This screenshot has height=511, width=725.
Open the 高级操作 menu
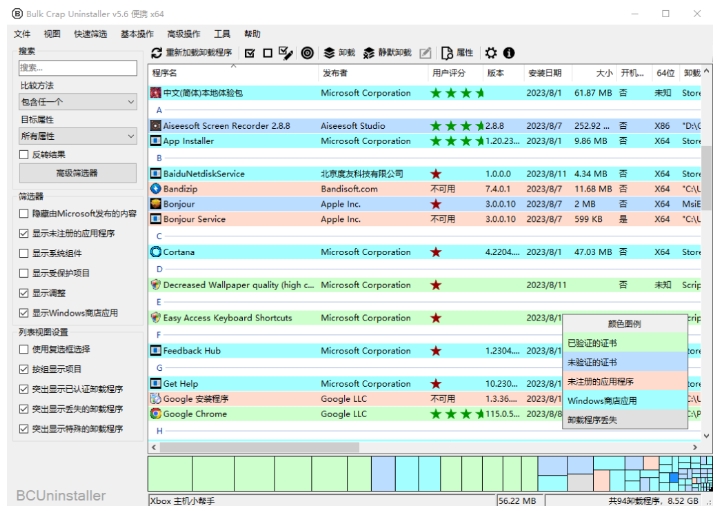tap(184, 34)
